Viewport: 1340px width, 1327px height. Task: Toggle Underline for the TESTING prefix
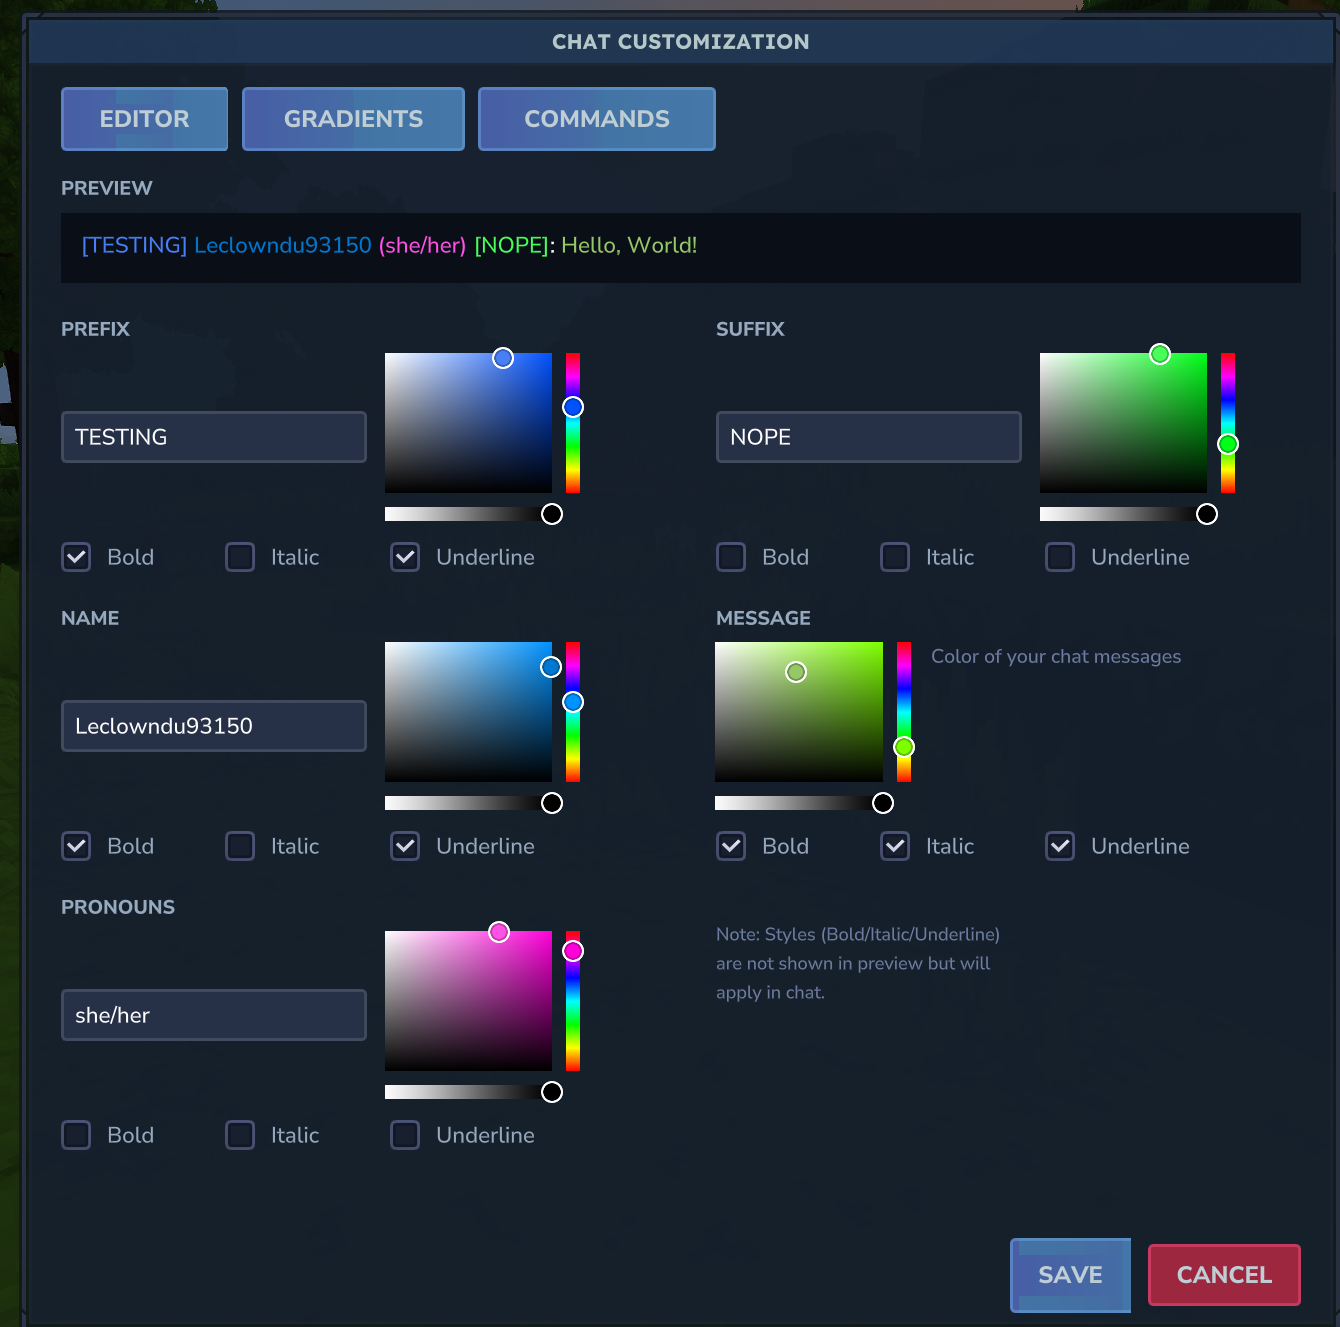405,557
